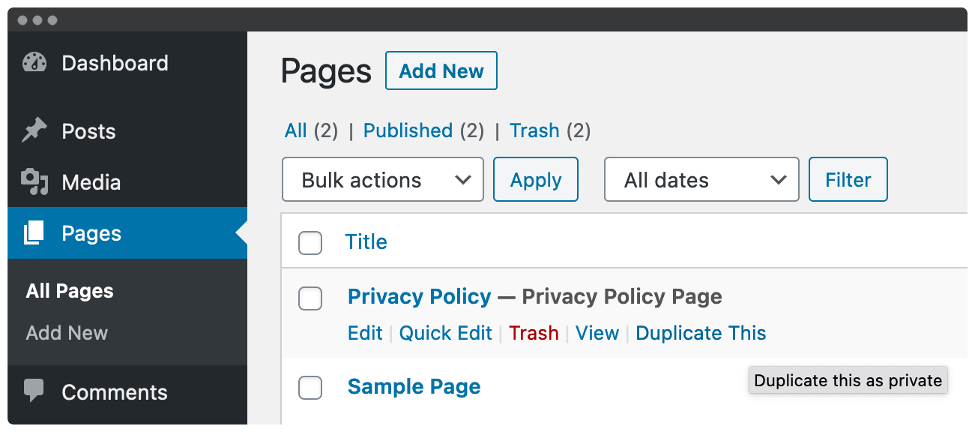
Task: Sort by the Title column header
Action: (x=366, y=242)
